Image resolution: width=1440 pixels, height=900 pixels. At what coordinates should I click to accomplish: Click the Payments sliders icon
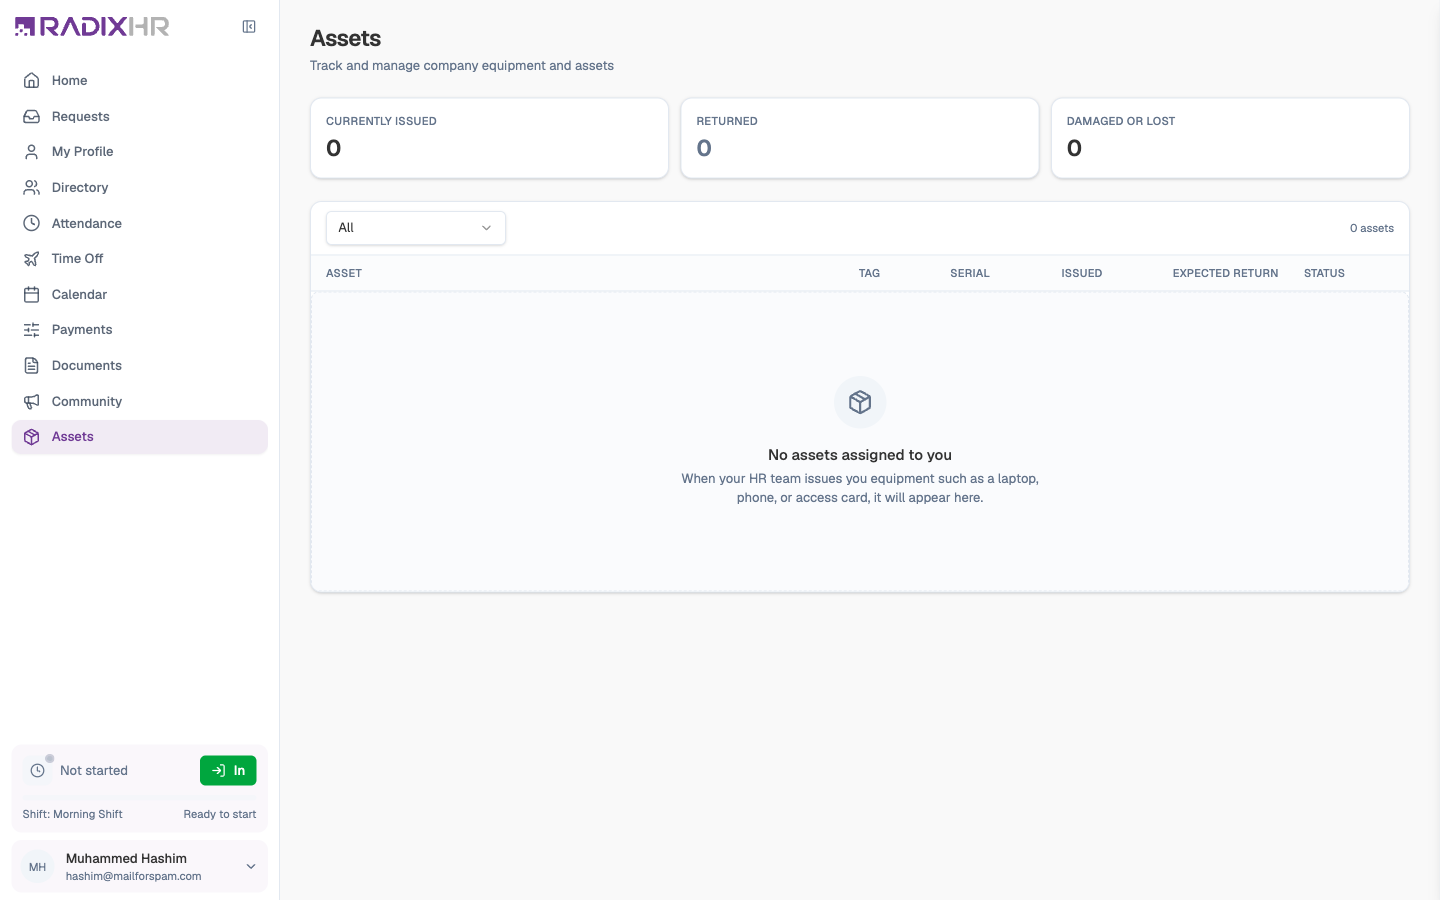32,330
